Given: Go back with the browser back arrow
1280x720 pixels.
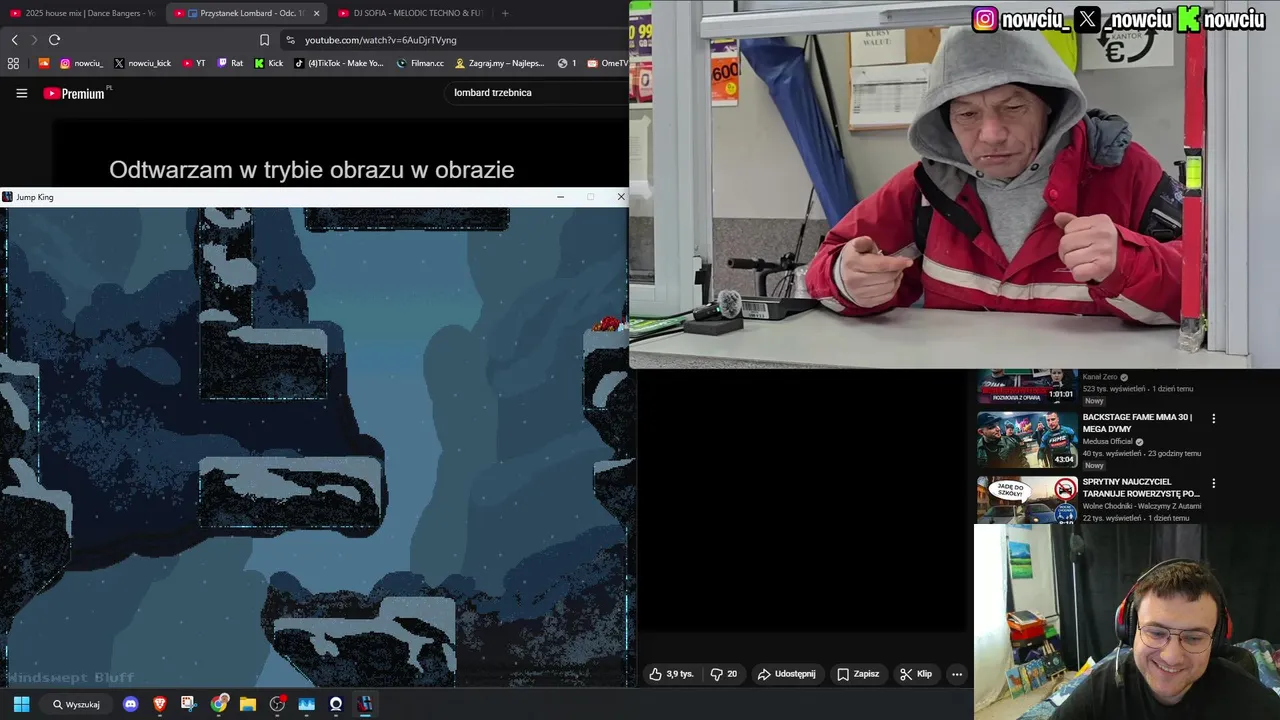Looking at the screenshot, I should tap(14, 40).
